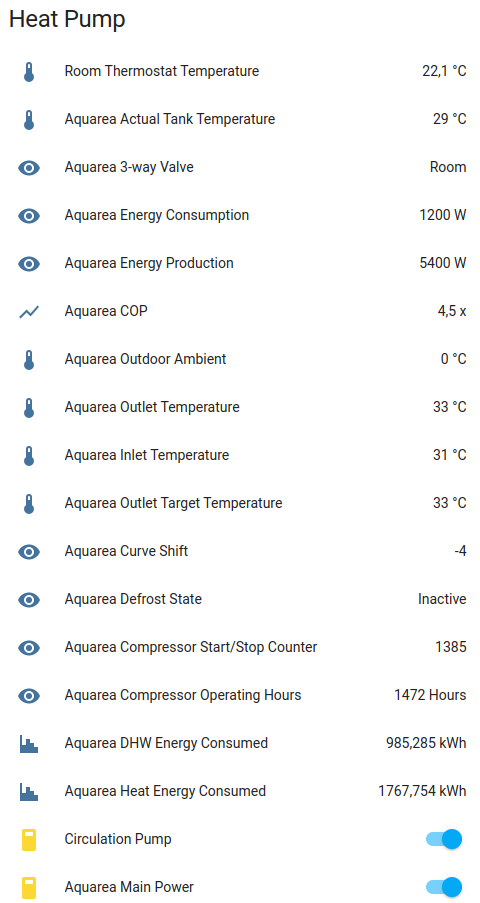Toggle the Circulation Pump switch off
Viewport: 480px width, 903px height.
444,839
